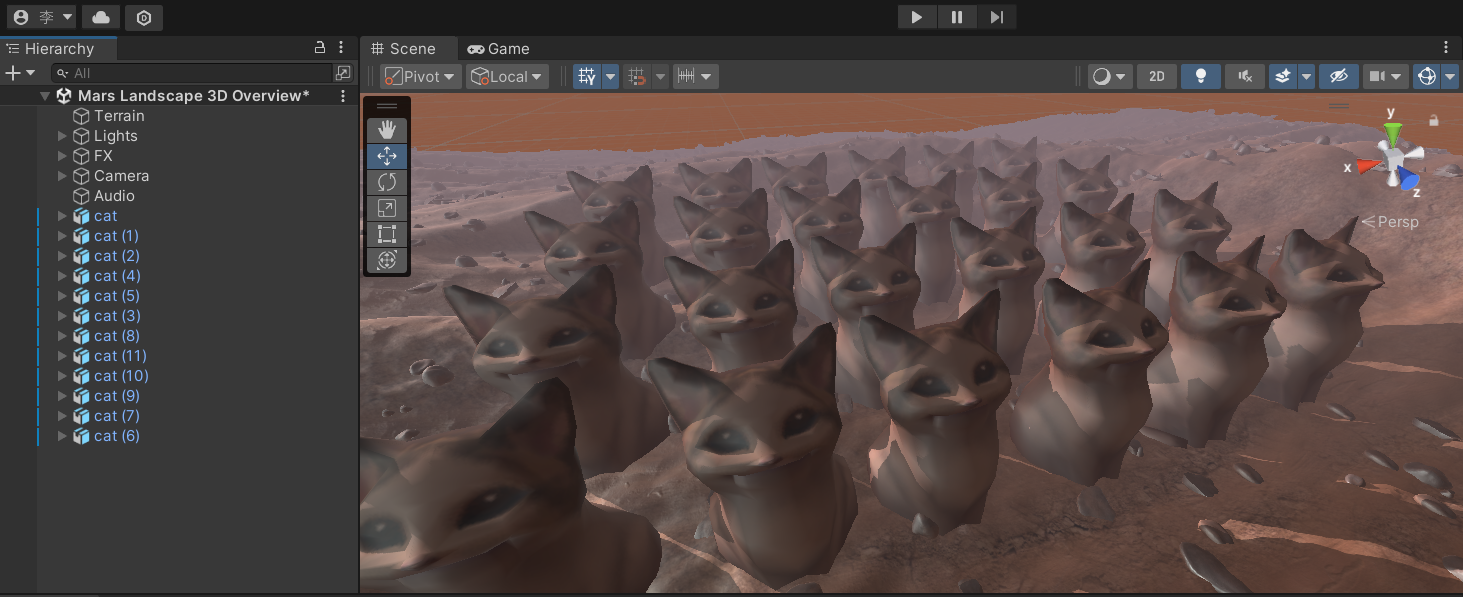
Task: Click the cat (8) prefab cube icon
Action: (82, 336)
